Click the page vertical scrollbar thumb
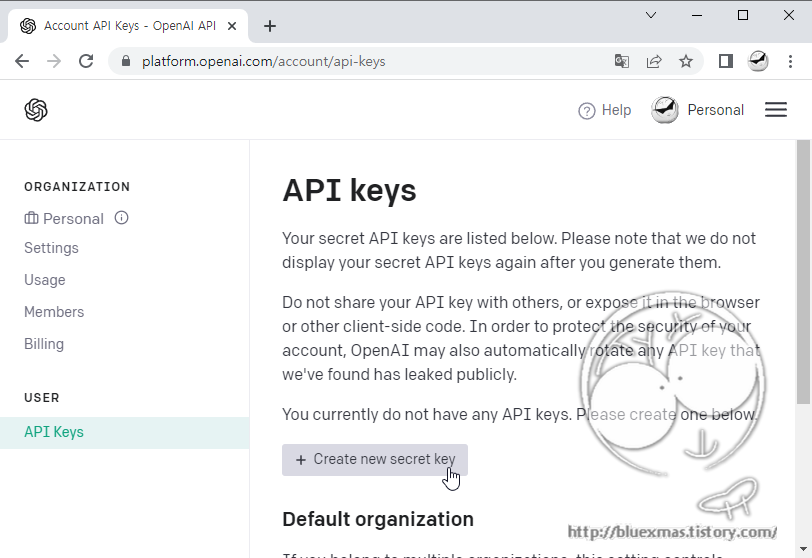The width and height of the screenshot is (812, 558). pos(803,272)
